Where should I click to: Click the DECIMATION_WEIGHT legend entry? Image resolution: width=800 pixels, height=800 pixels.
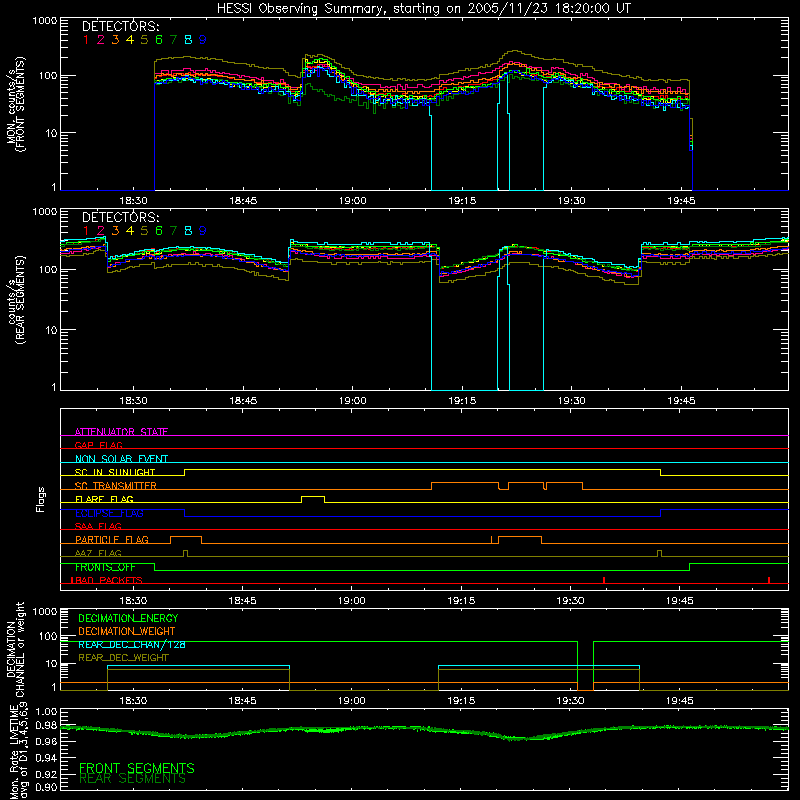point(127,631)
